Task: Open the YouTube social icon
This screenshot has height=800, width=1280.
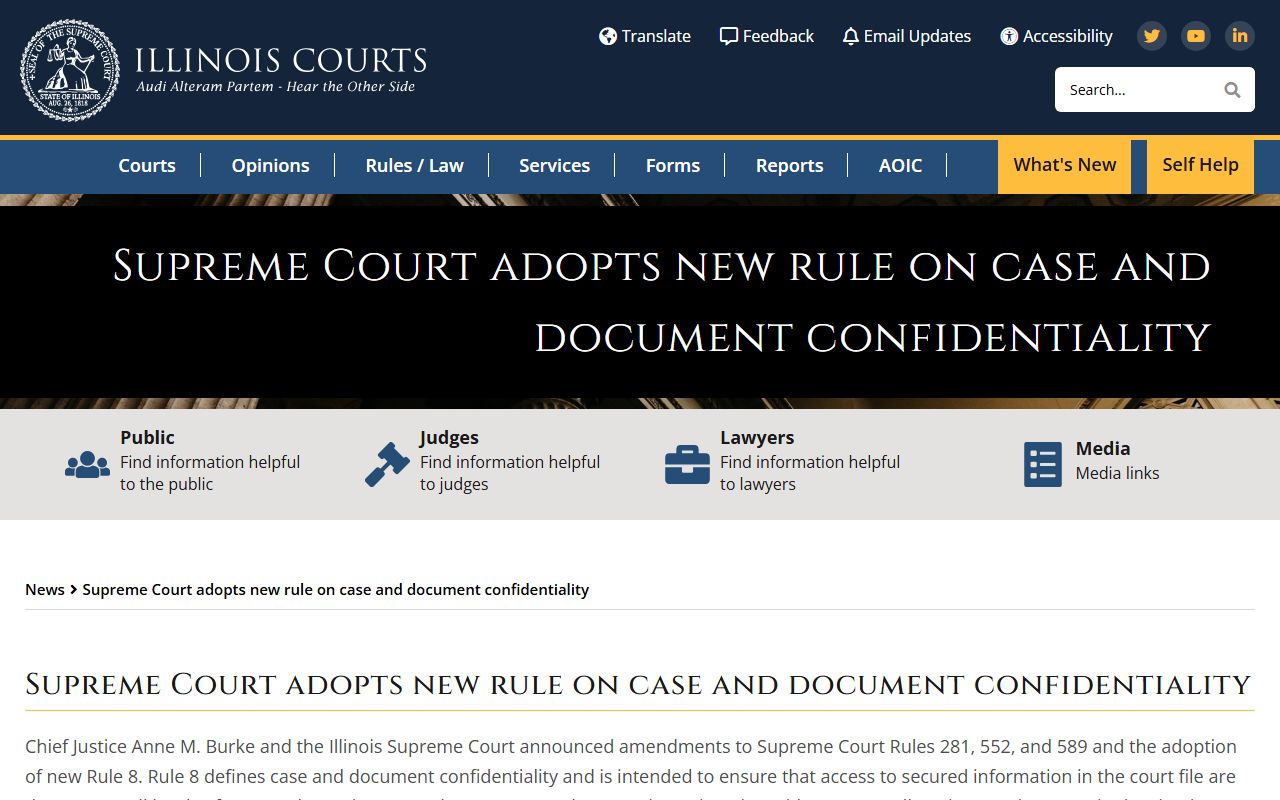Action: [1196, 36]
